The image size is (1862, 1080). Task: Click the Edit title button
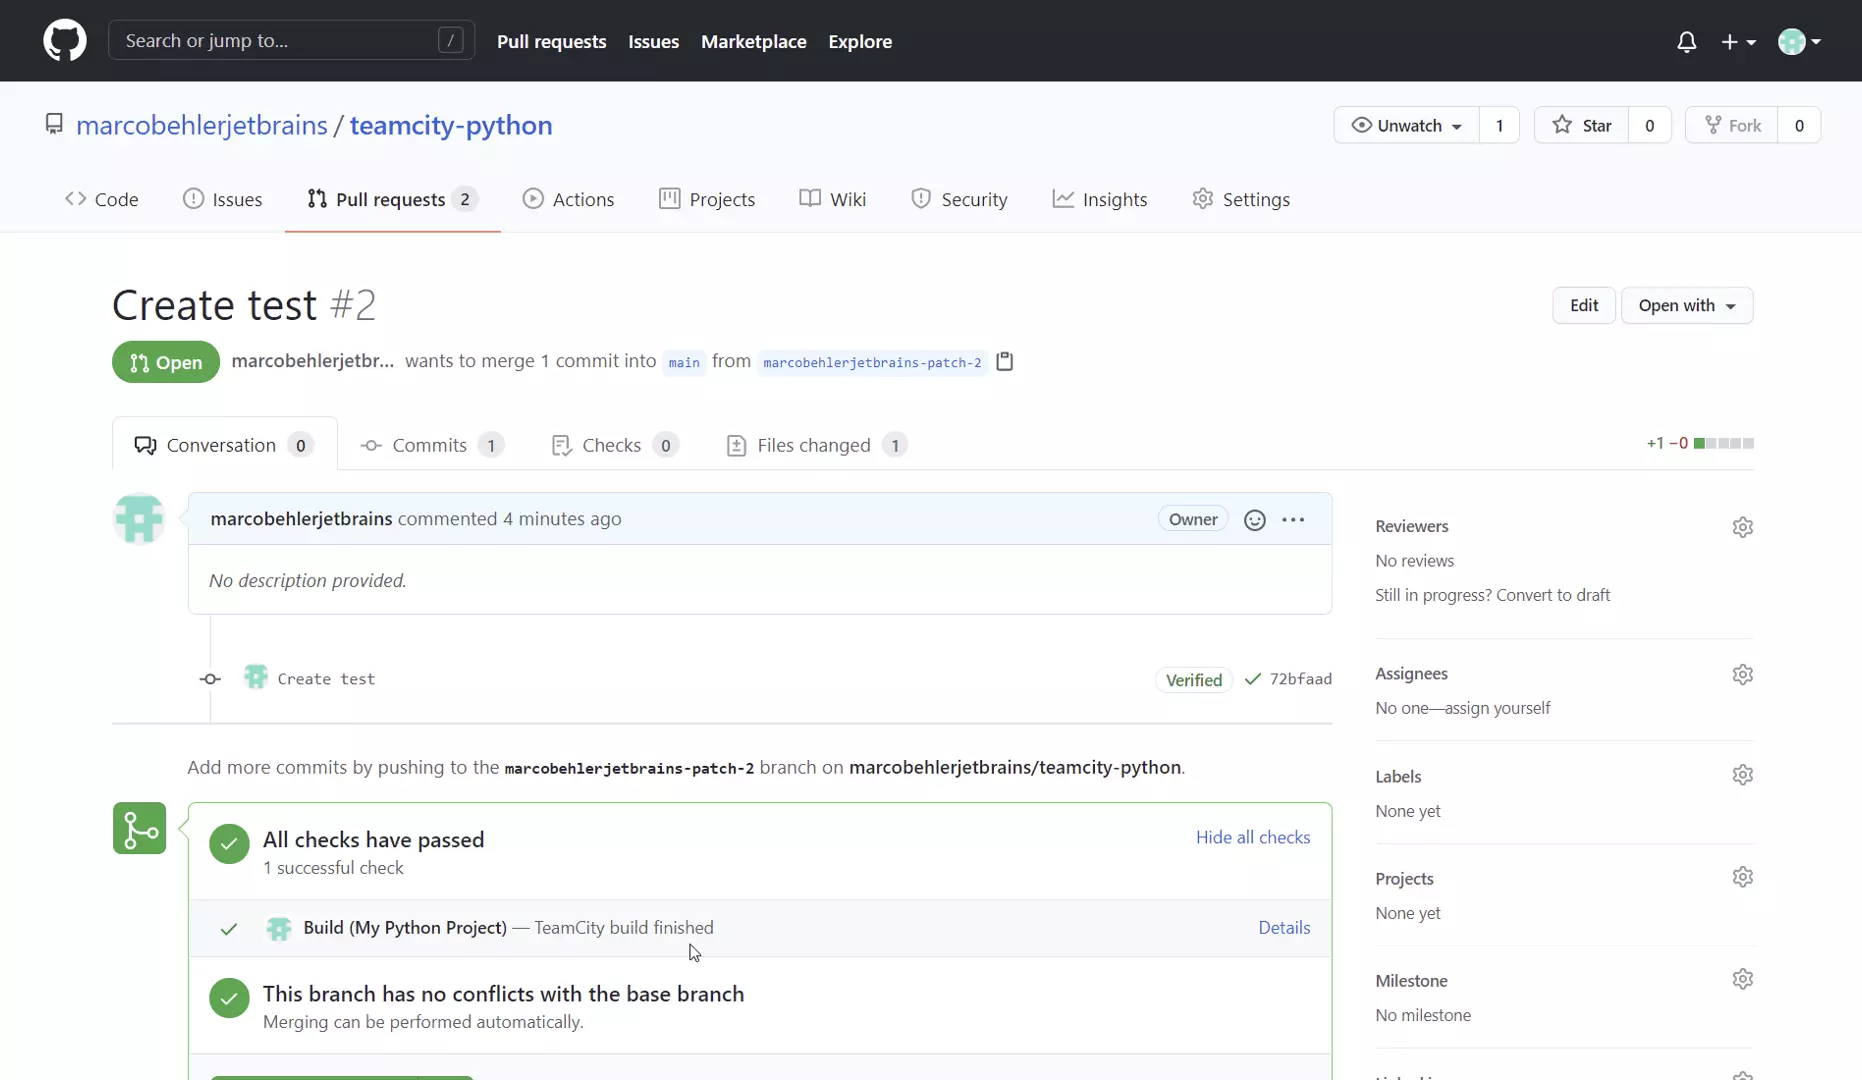(1583, 306)
